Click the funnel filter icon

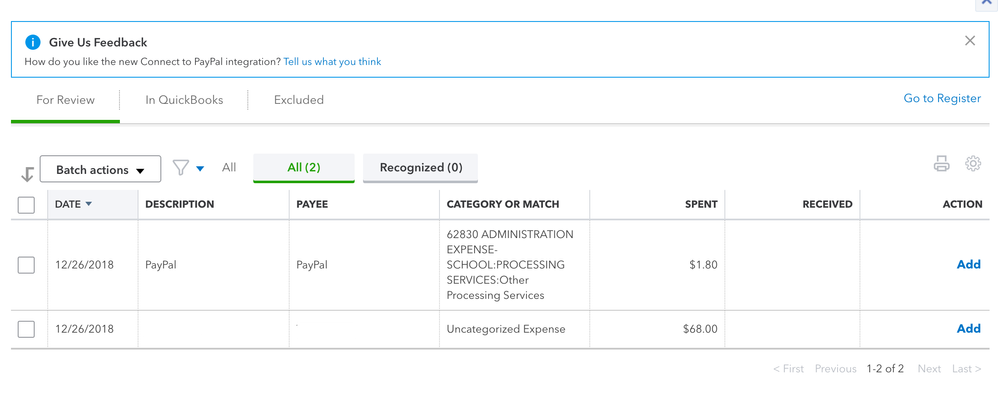[180, 168]
